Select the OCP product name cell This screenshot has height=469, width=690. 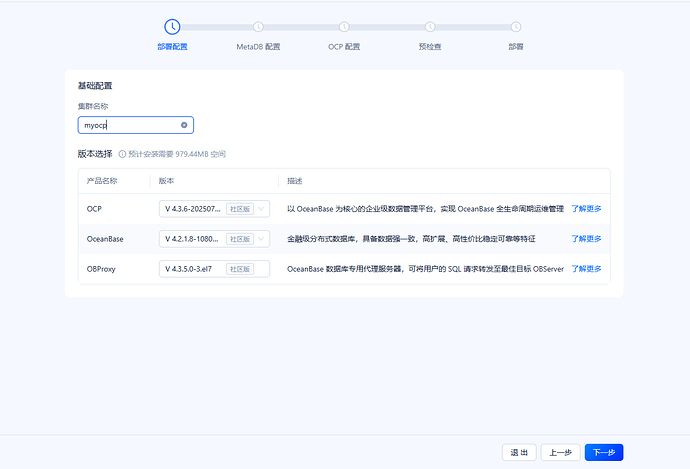pos(94,209)
